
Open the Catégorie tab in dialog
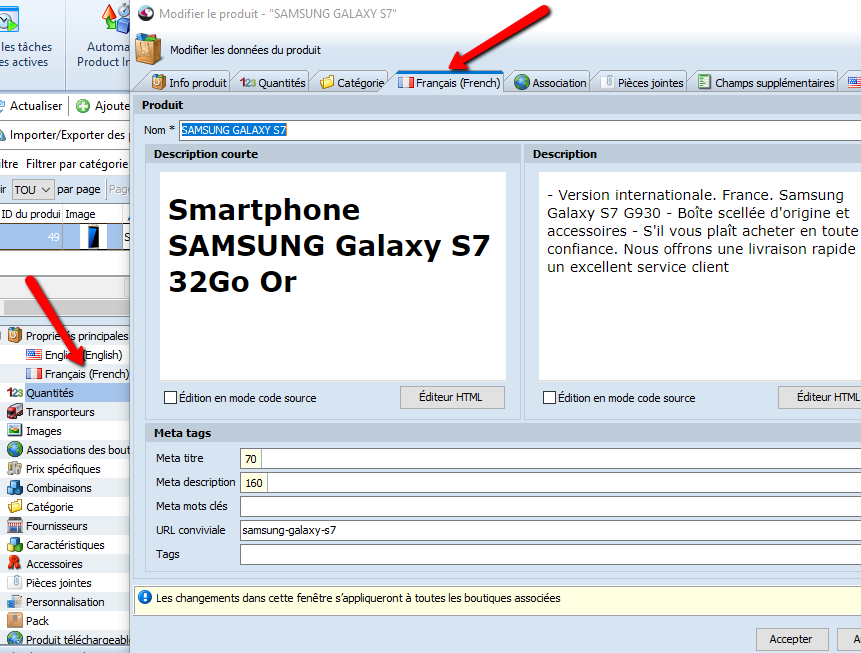352,82
